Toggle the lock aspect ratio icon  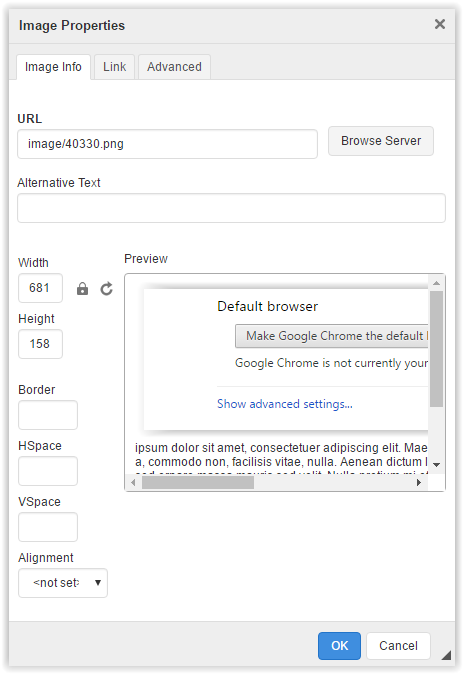[x=82, y=288]
